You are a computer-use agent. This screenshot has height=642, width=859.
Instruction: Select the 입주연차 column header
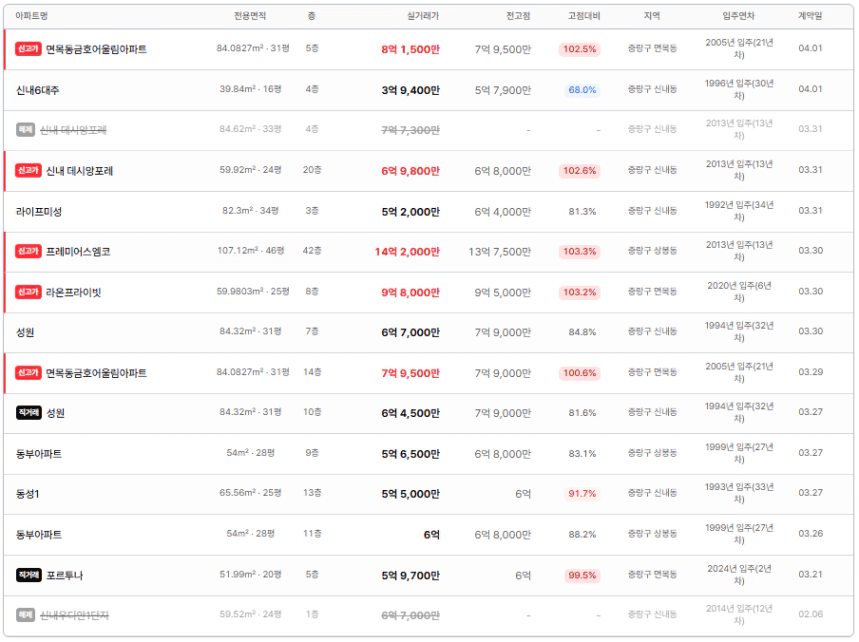click(739, 16)
